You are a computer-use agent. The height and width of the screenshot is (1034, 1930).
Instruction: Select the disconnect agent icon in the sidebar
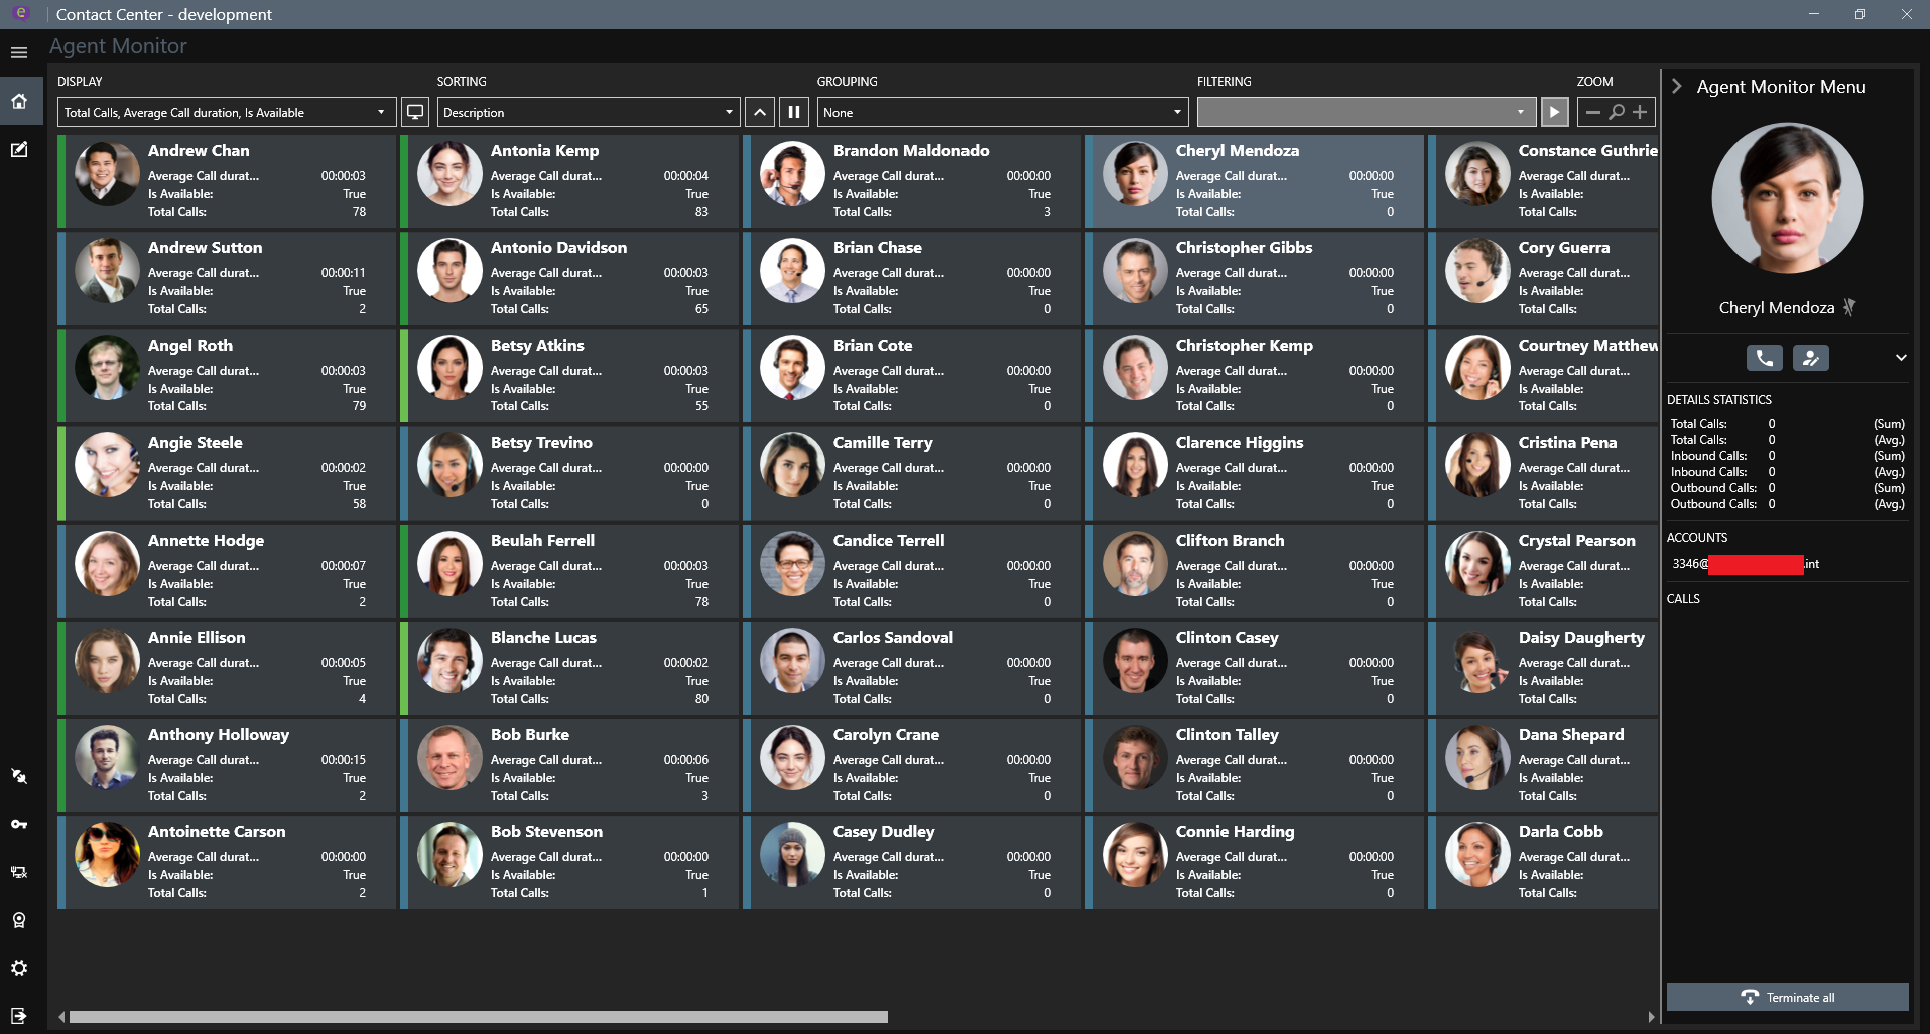(19, 776)
